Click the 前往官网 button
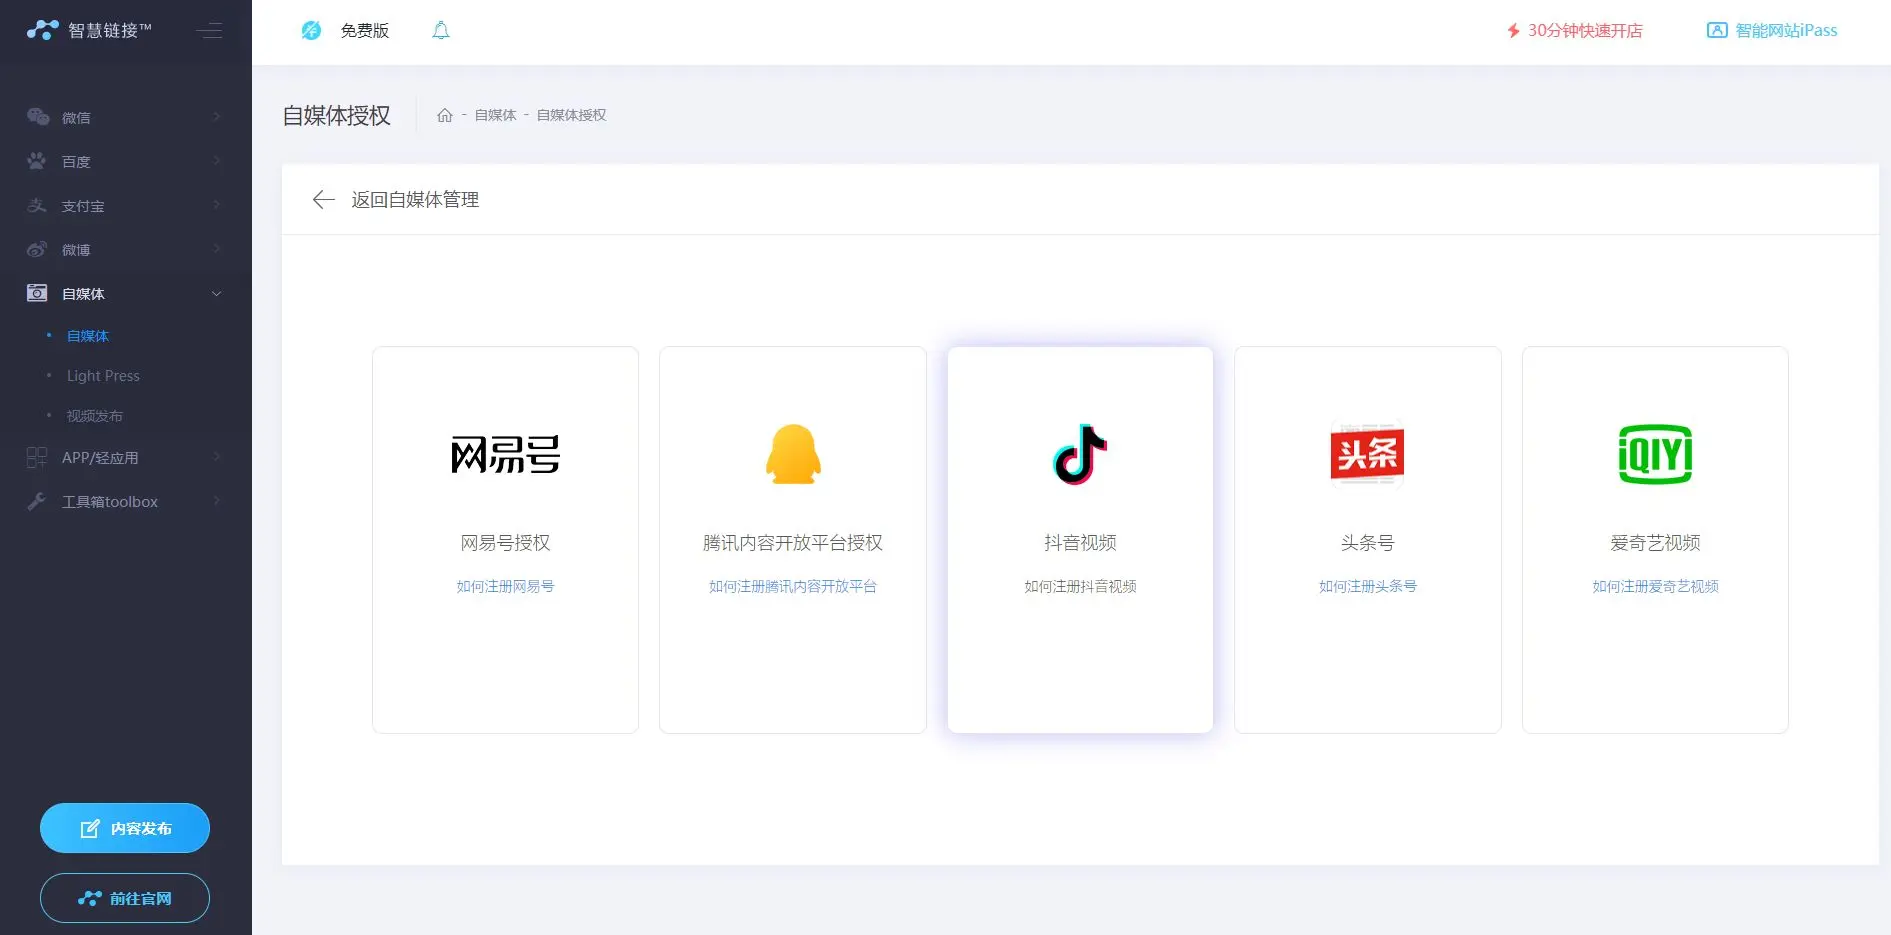1891x935 pixels. [x=125, y=898]
